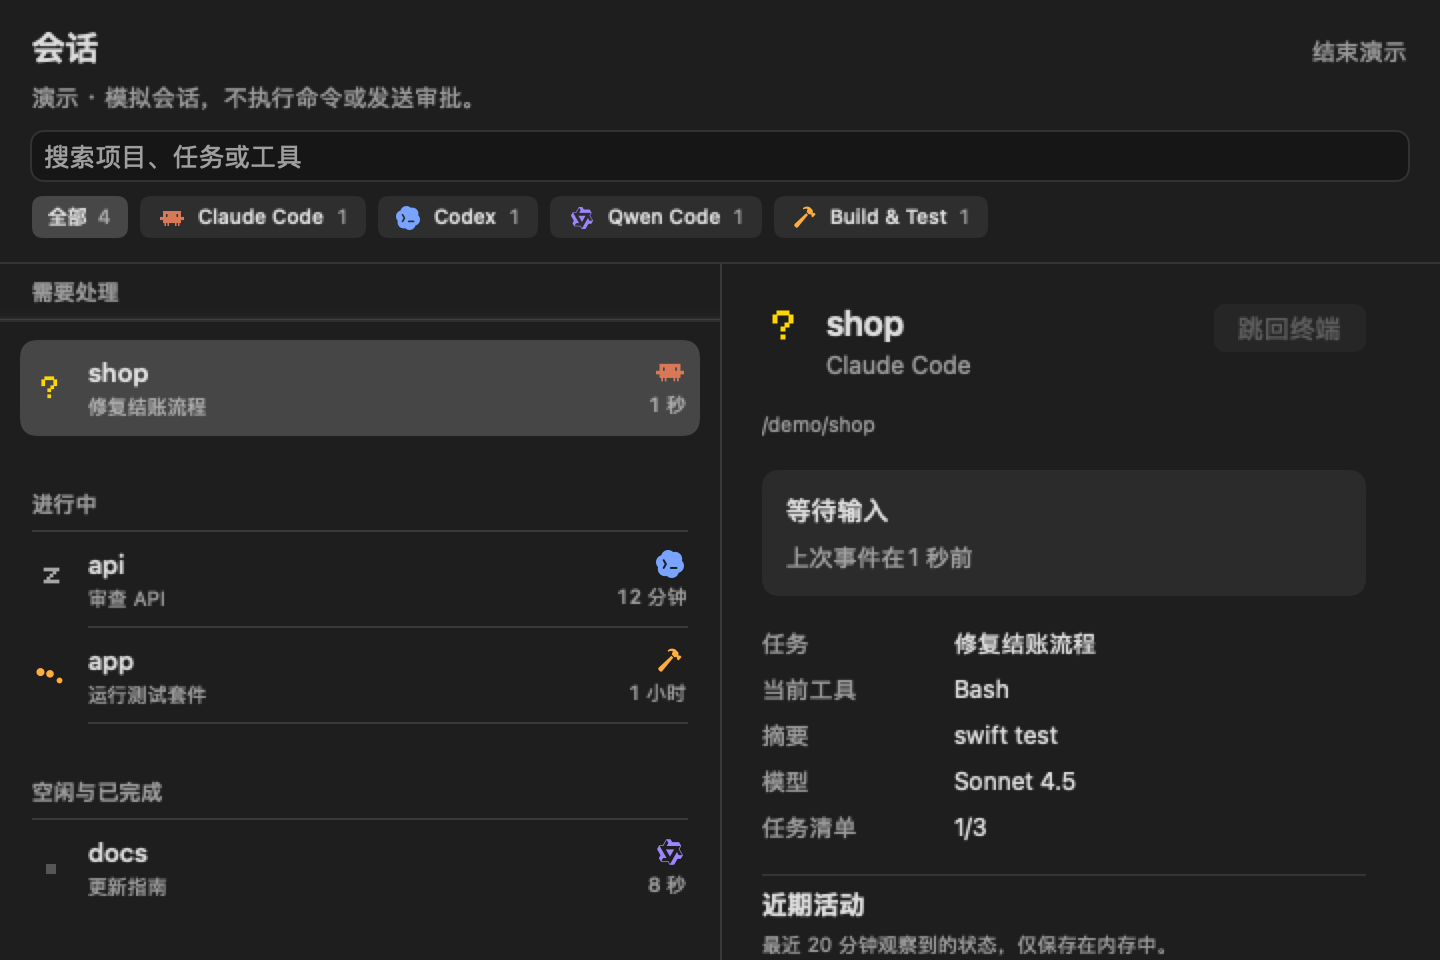Image resolution: width=1440 pixels, height=960 pixels.
Task: Click the question mark icon in detail header
Action: [x=783, y=325]
